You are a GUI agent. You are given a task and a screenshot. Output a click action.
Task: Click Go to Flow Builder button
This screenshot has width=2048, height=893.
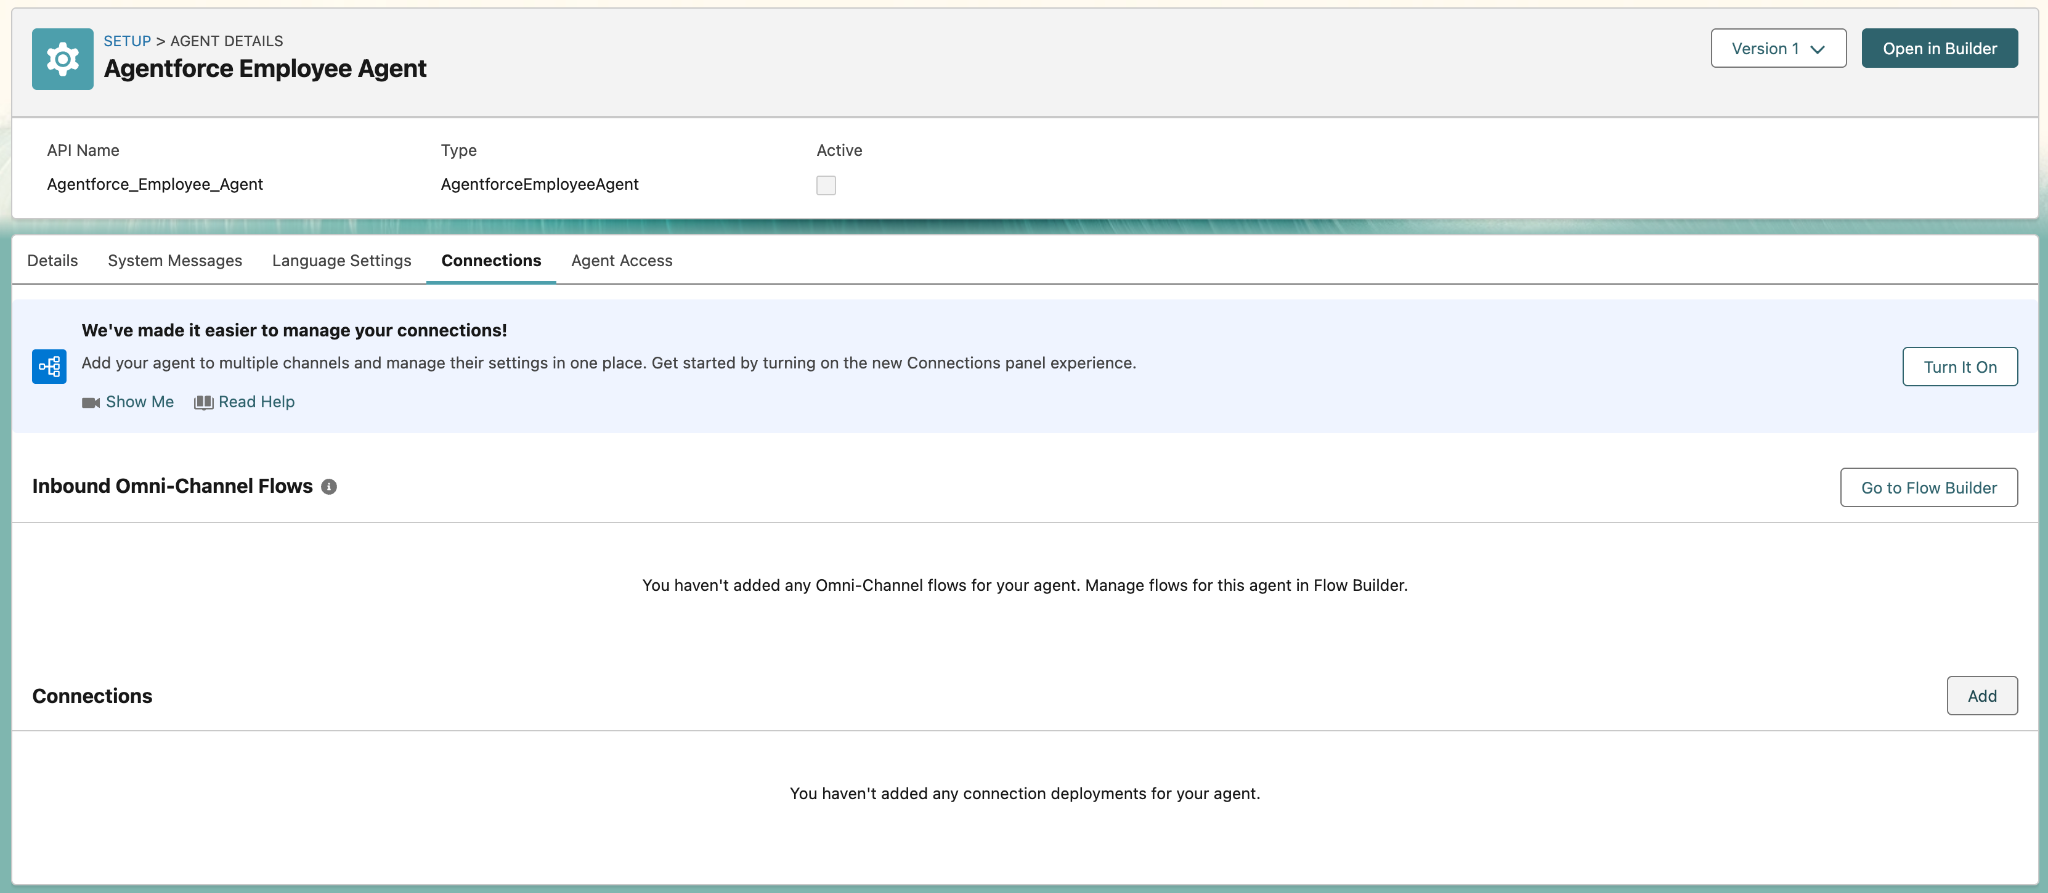1928,488
